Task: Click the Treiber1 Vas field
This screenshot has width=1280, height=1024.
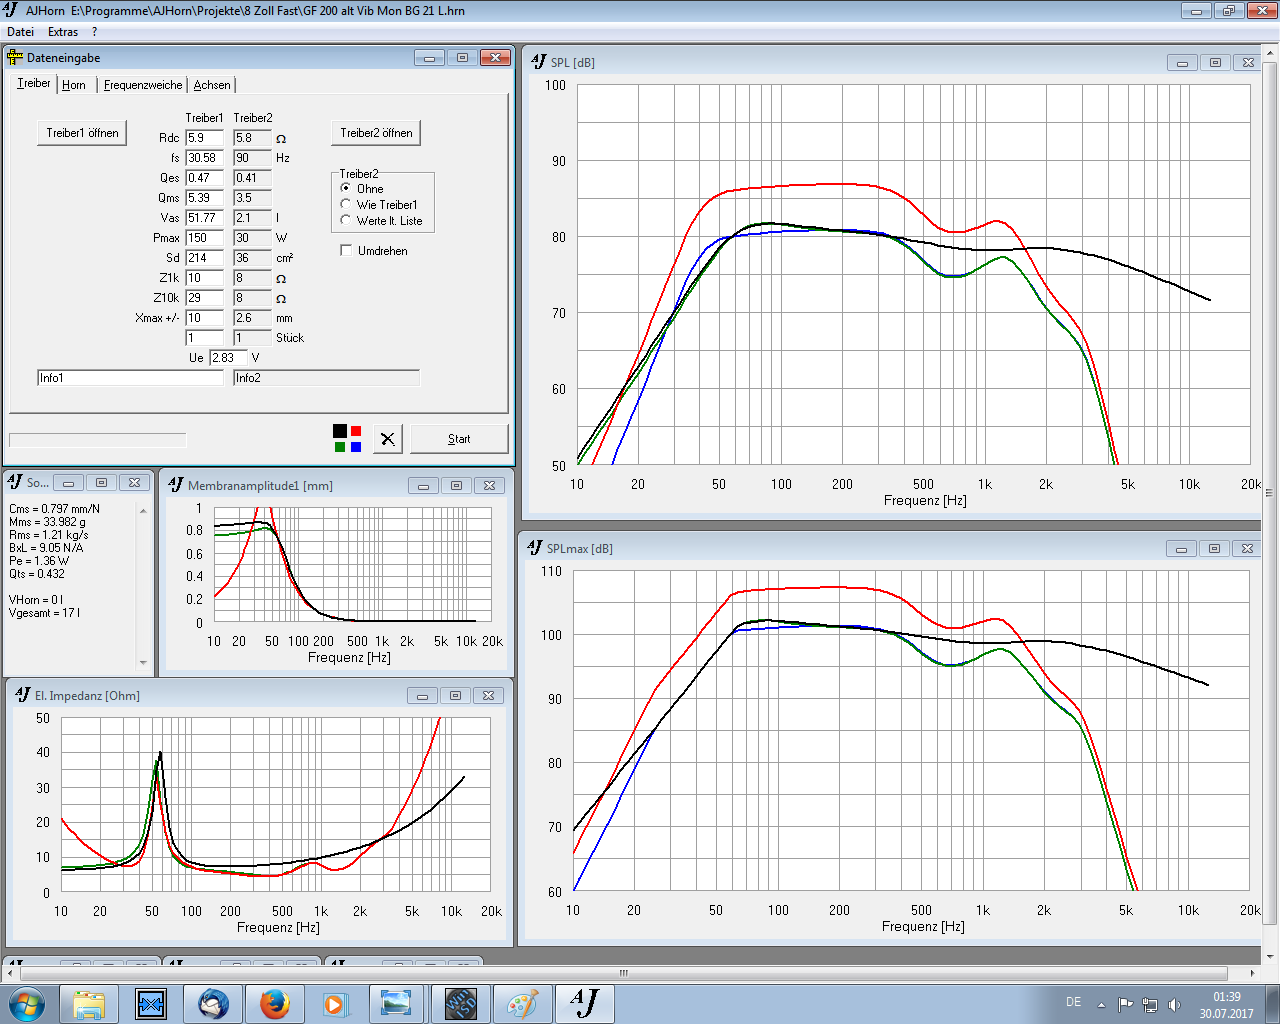Action: tap(204, 218)
